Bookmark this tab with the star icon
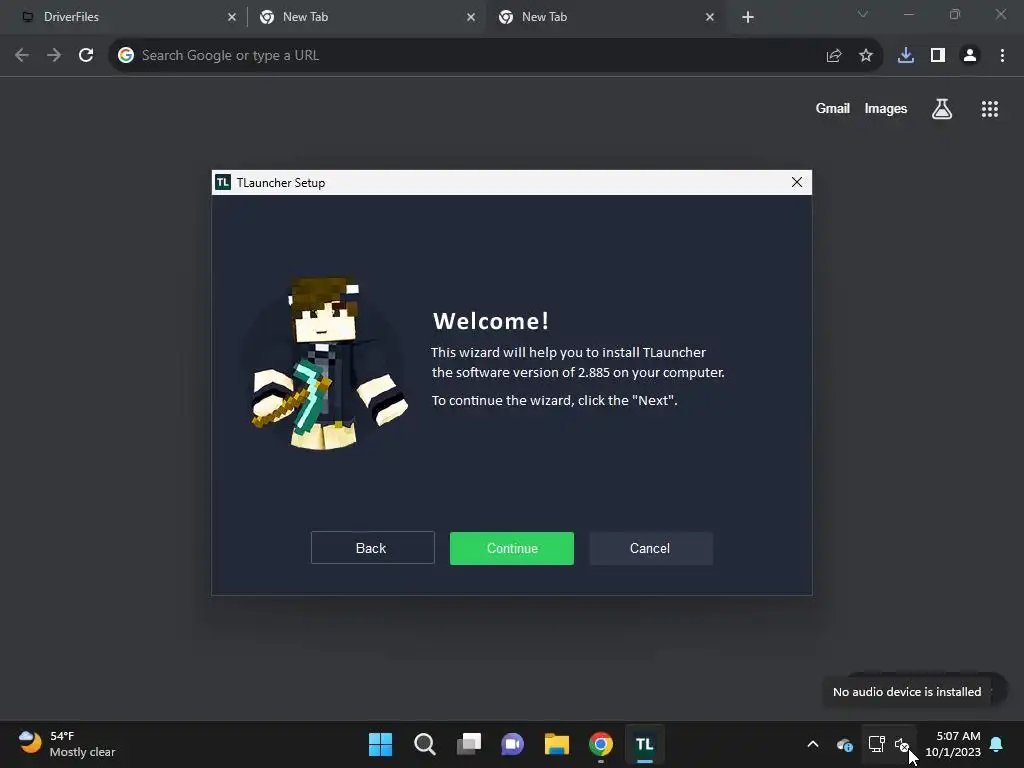 click(865, 56)
